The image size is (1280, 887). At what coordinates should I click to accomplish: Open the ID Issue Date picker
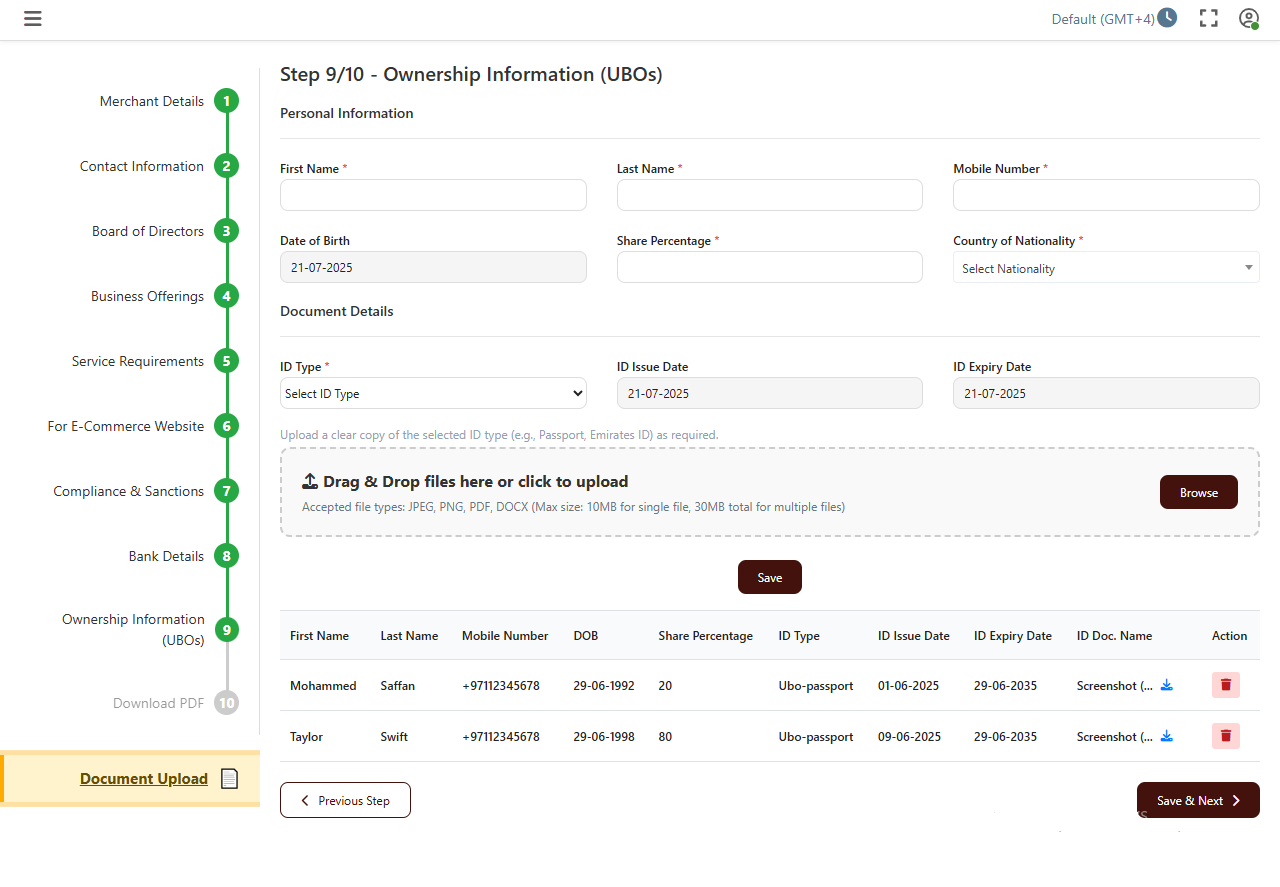[x=770, y=393]
